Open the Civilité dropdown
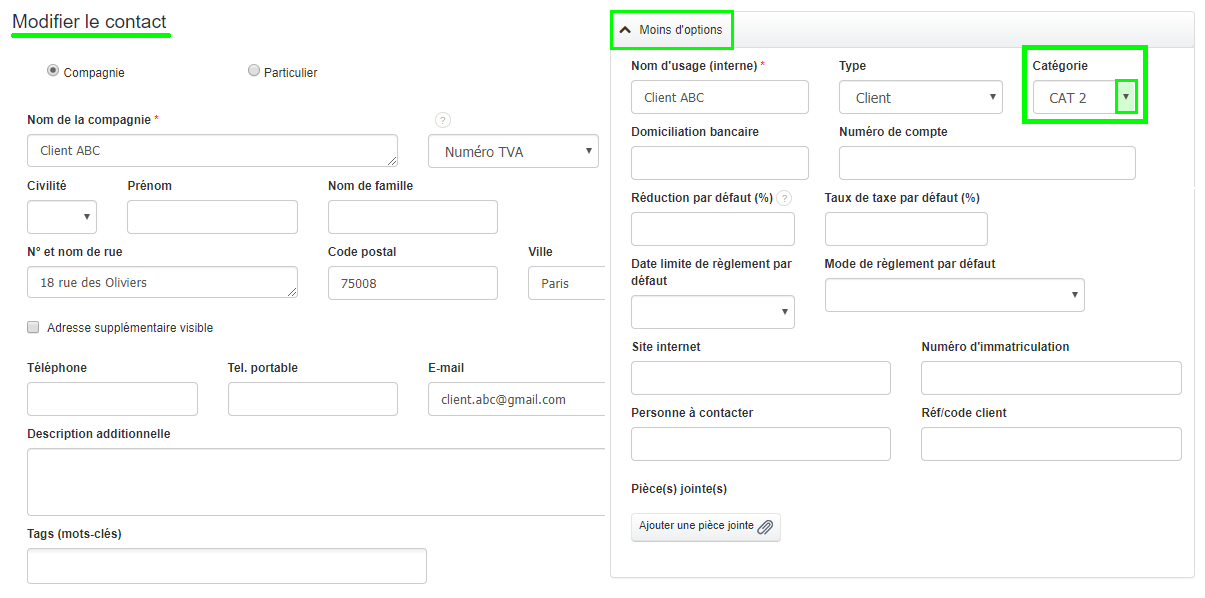The image size is (1205, 598). [x=62, y=217]
